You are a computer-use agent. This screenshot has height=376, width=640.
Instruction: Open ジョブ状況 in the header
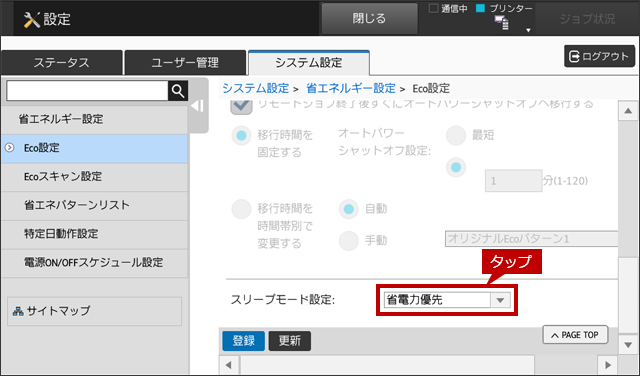coord(587,19)
